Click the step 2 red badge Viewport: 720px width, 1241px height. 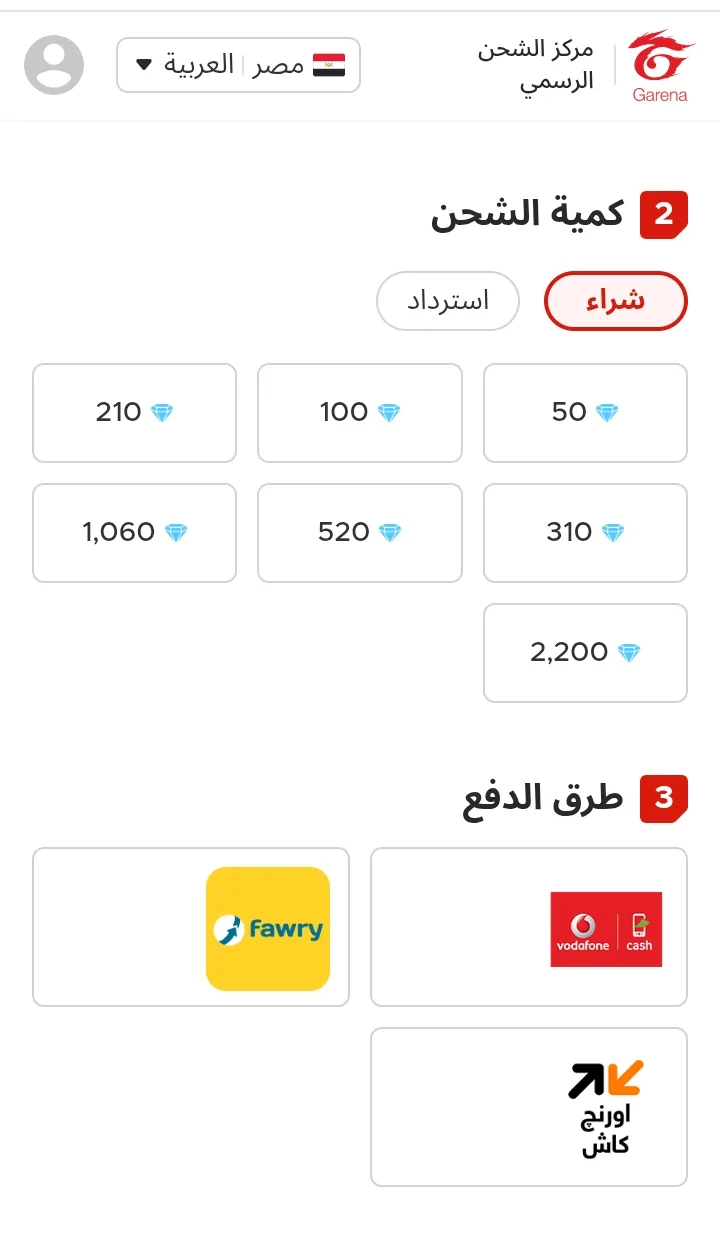pyautogui.click(x=664, y=214)
